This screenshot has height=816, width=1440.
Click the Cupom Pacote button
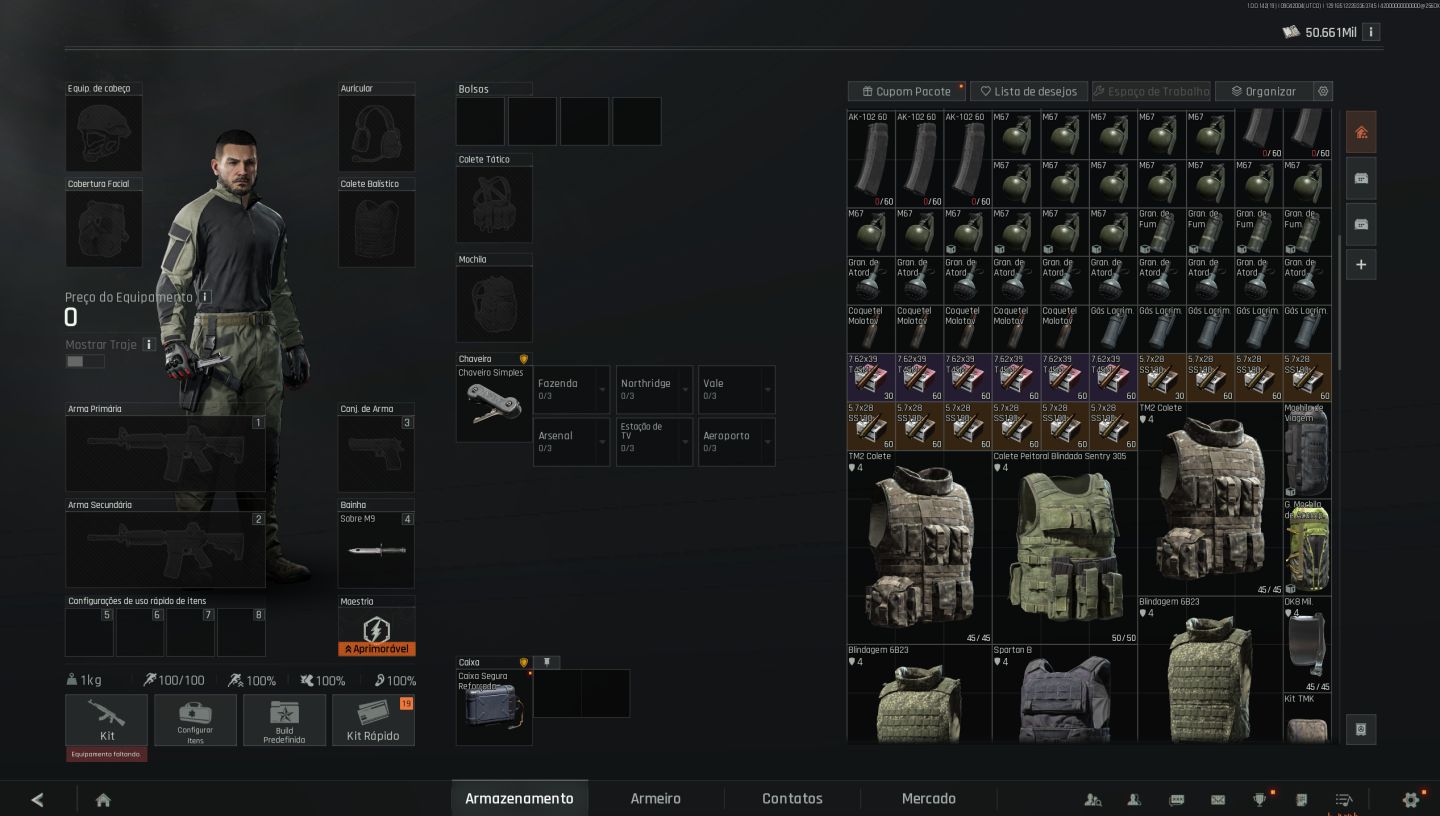[907, 91]
